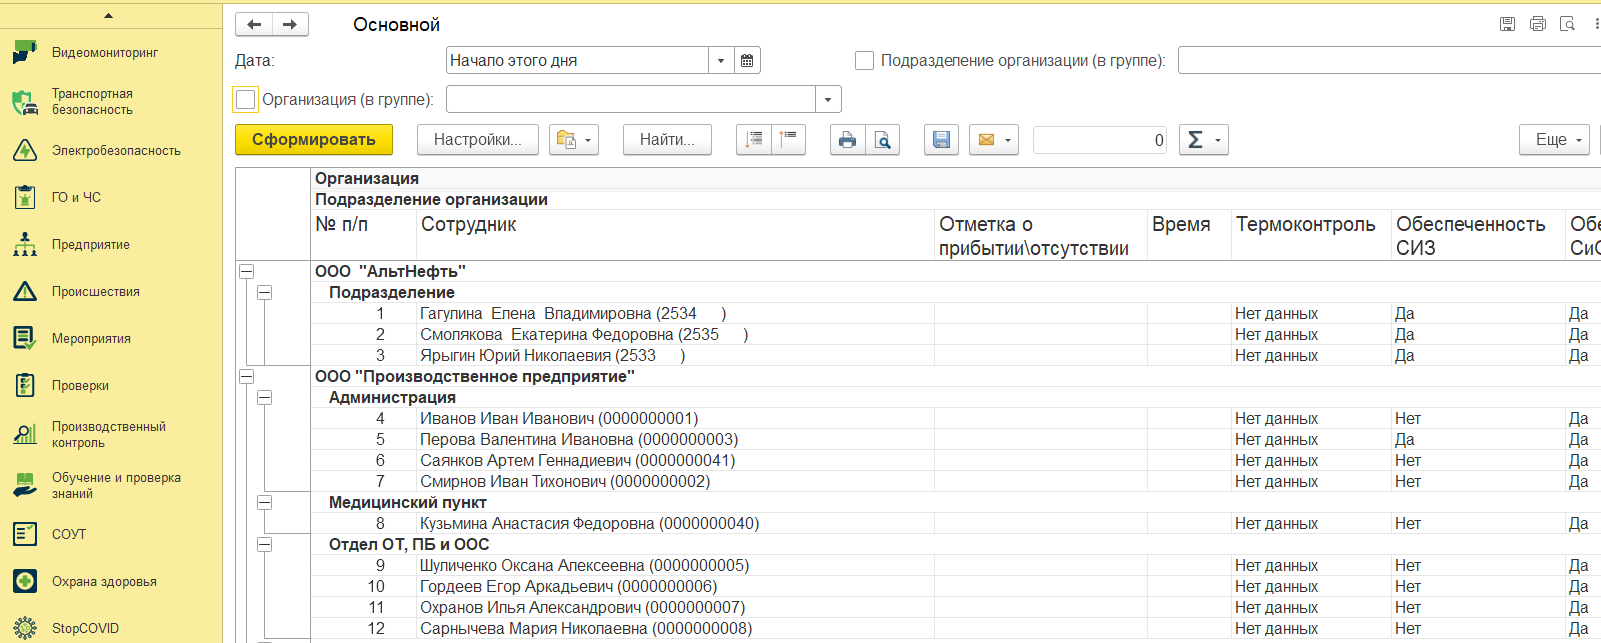Click the top-right preview icon
Image resolution: width=1601 pixels, height=643 pixels.
click(1568, 24)
